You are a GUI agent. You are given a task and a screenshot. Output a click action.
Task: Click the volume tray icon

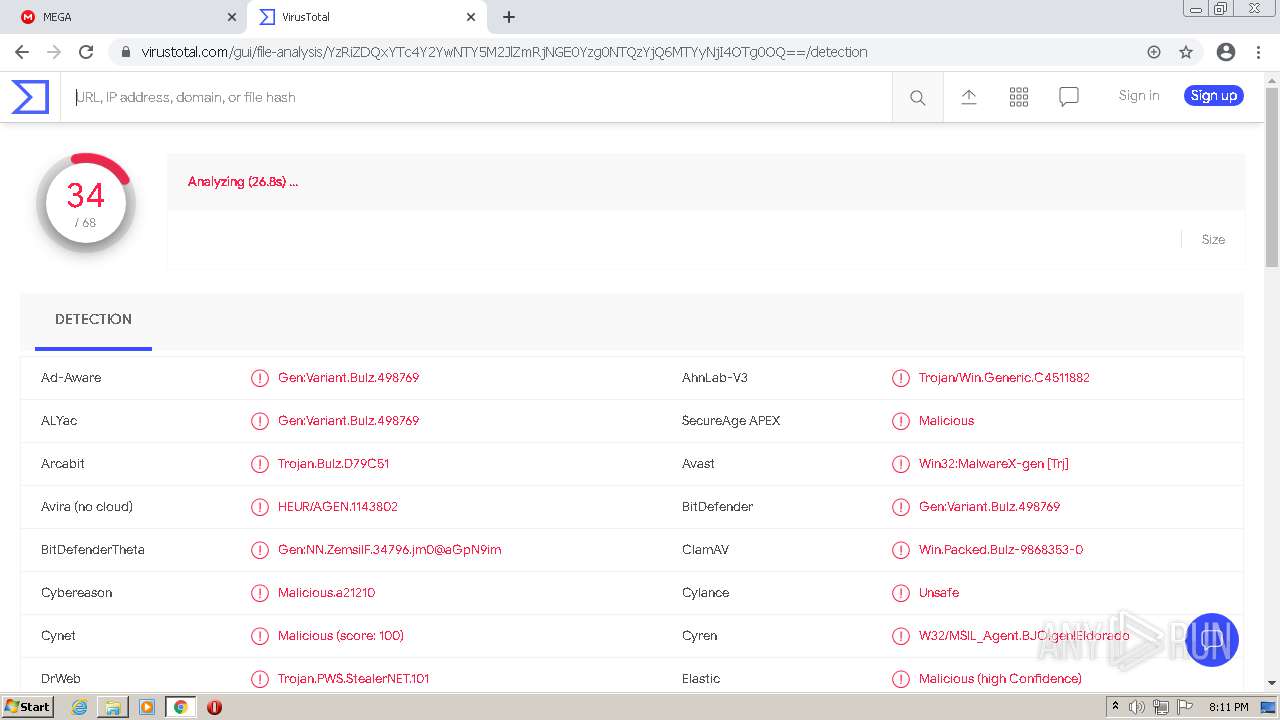(x=1137, y=707)
